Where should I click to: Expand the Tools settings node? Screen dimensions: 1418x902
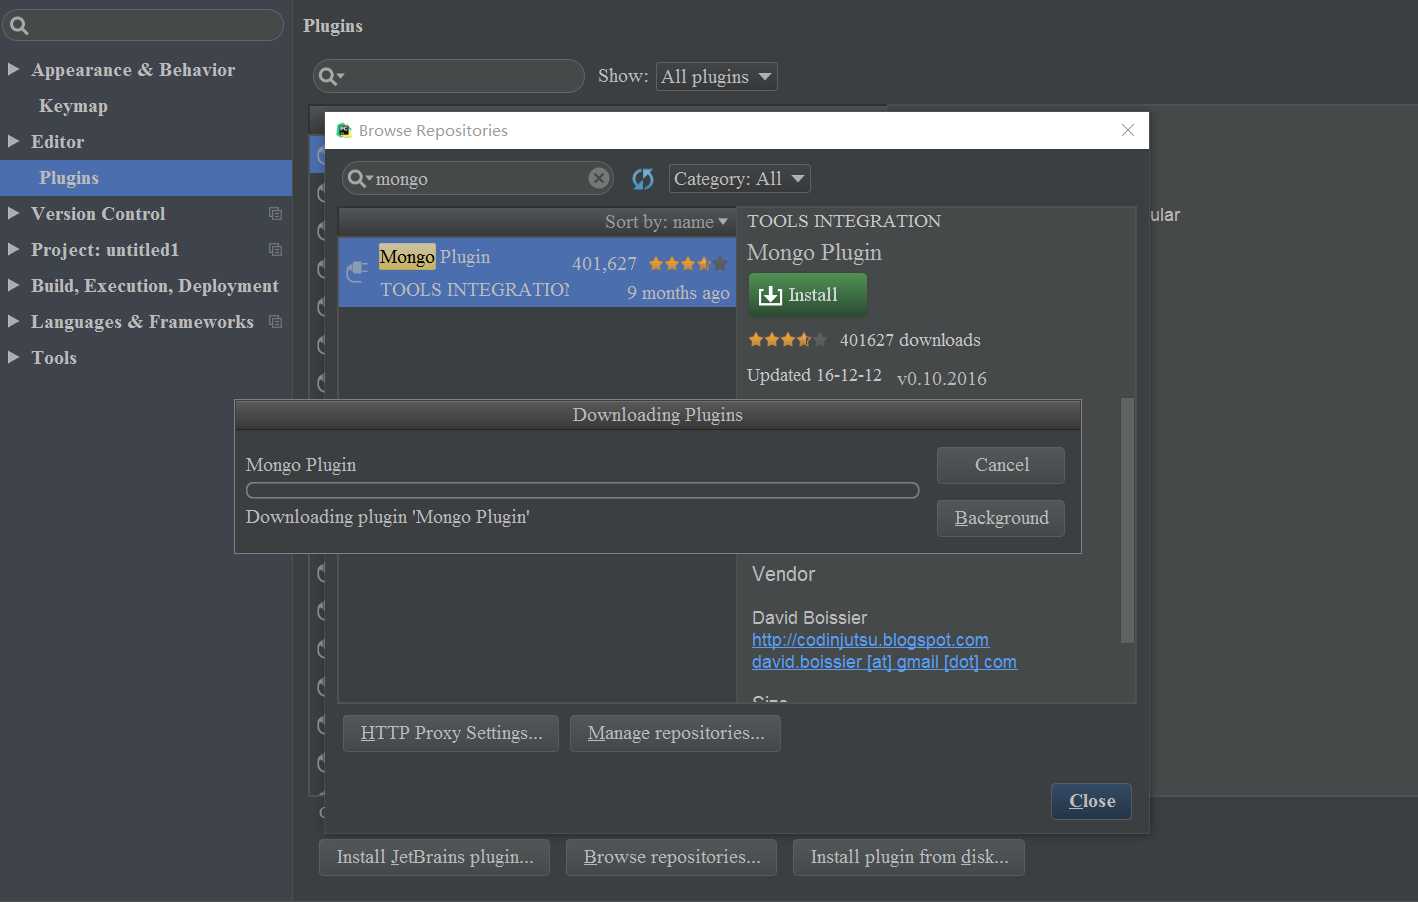14,357
